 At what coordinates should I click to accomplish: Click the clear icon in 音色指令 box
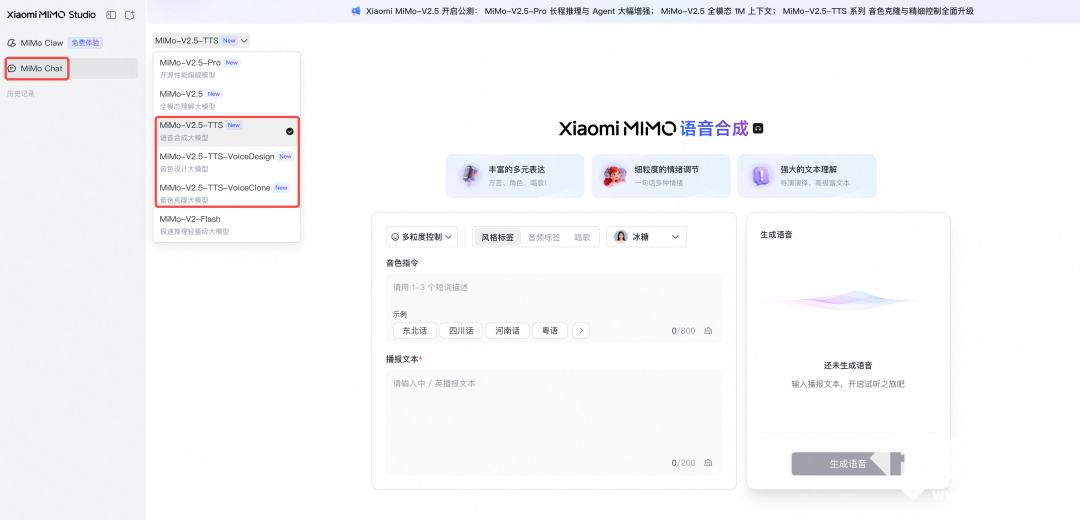708,331
